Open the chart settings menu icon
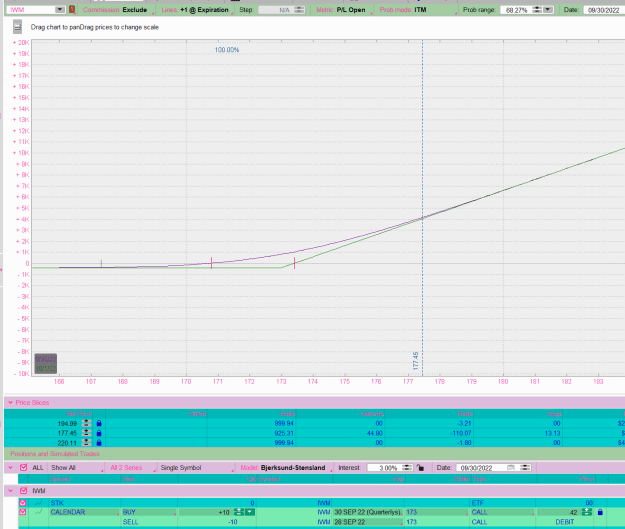This screenshot has height=529, width=625. coord(17,27)
